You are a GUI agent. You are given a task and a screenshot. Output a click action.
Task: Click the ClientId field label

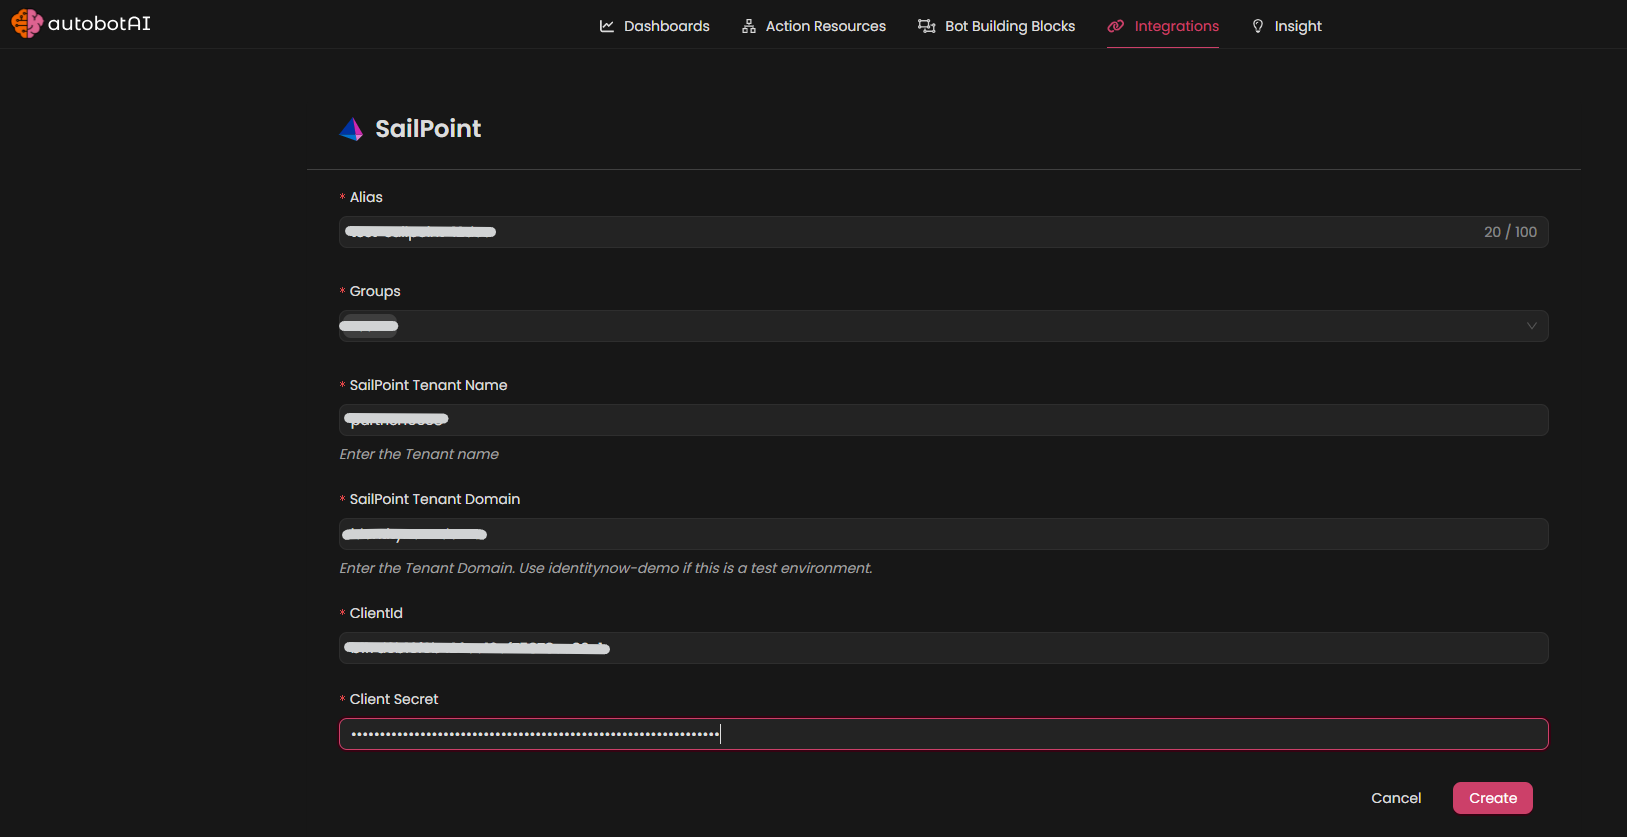(x=376, y=613)
